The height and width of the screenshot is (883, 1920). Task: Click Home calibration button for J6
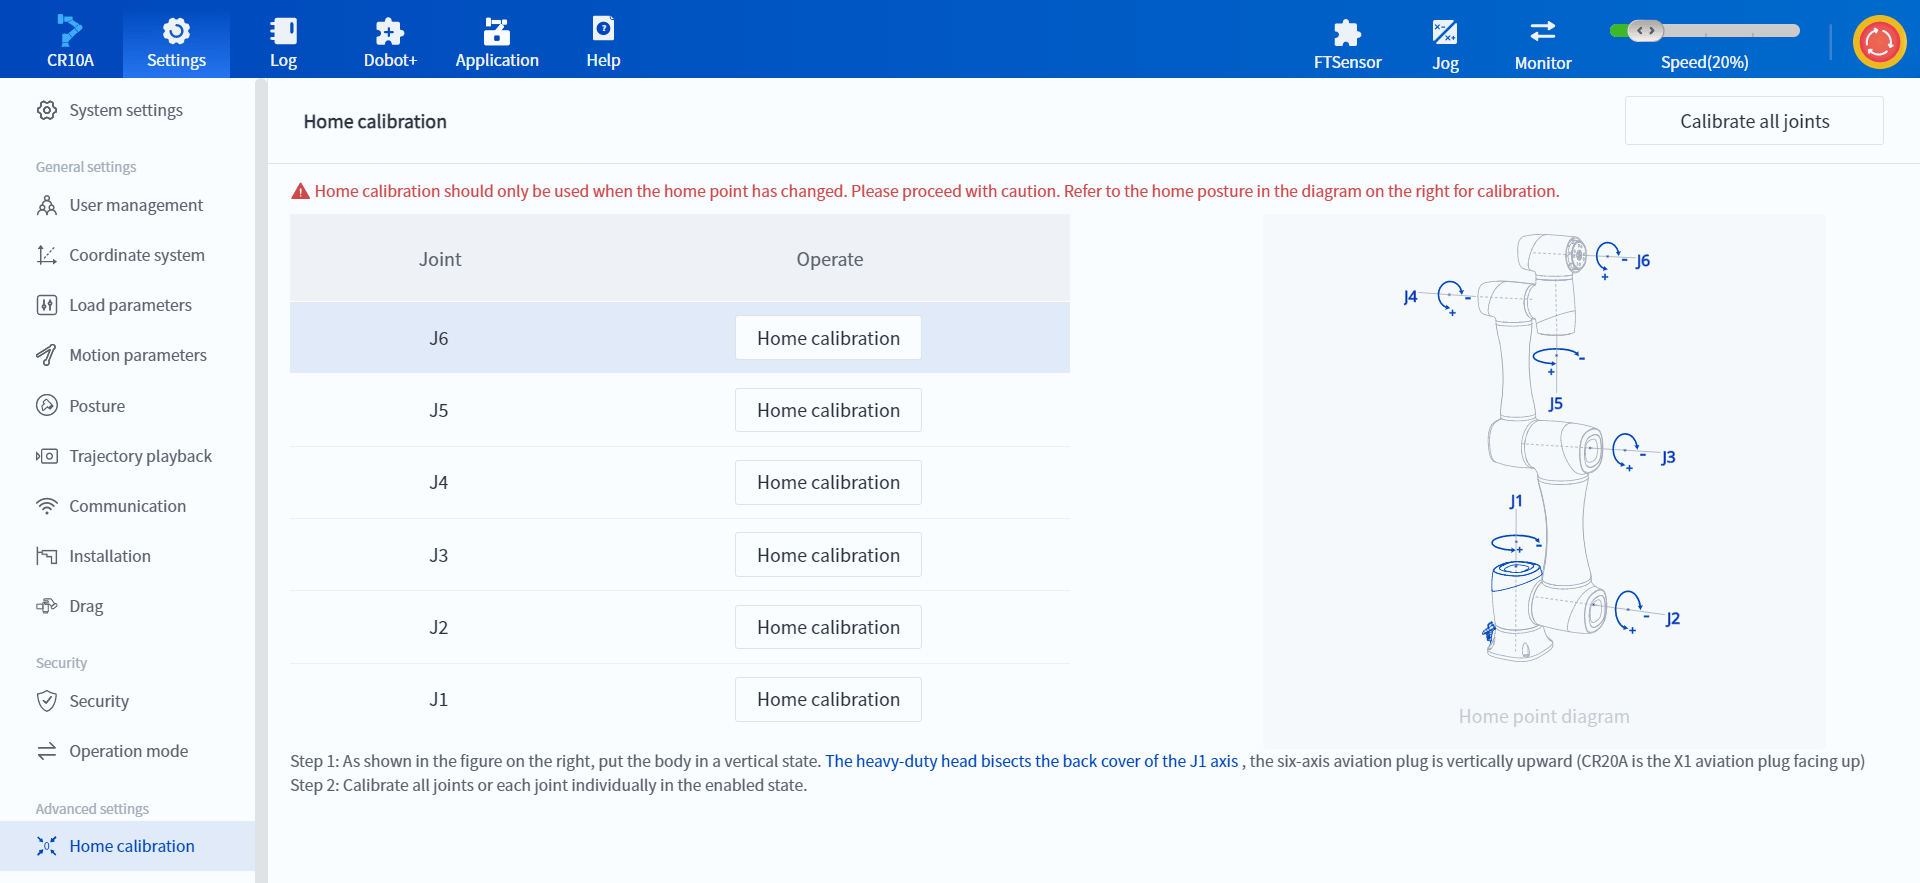tap(827, 338)
